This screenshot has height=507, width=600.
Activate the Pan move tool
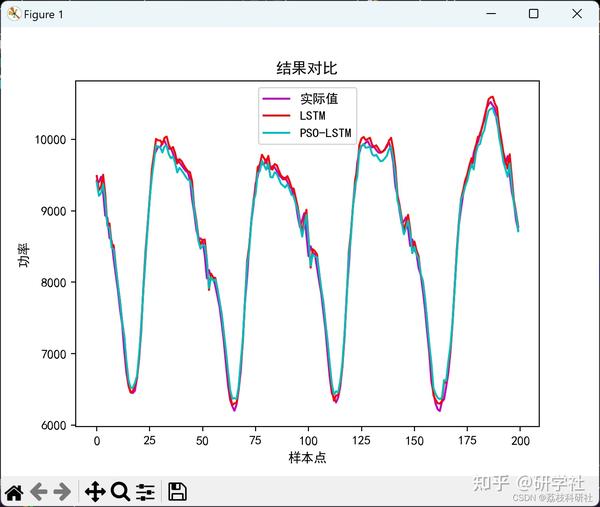click(95, 492)
